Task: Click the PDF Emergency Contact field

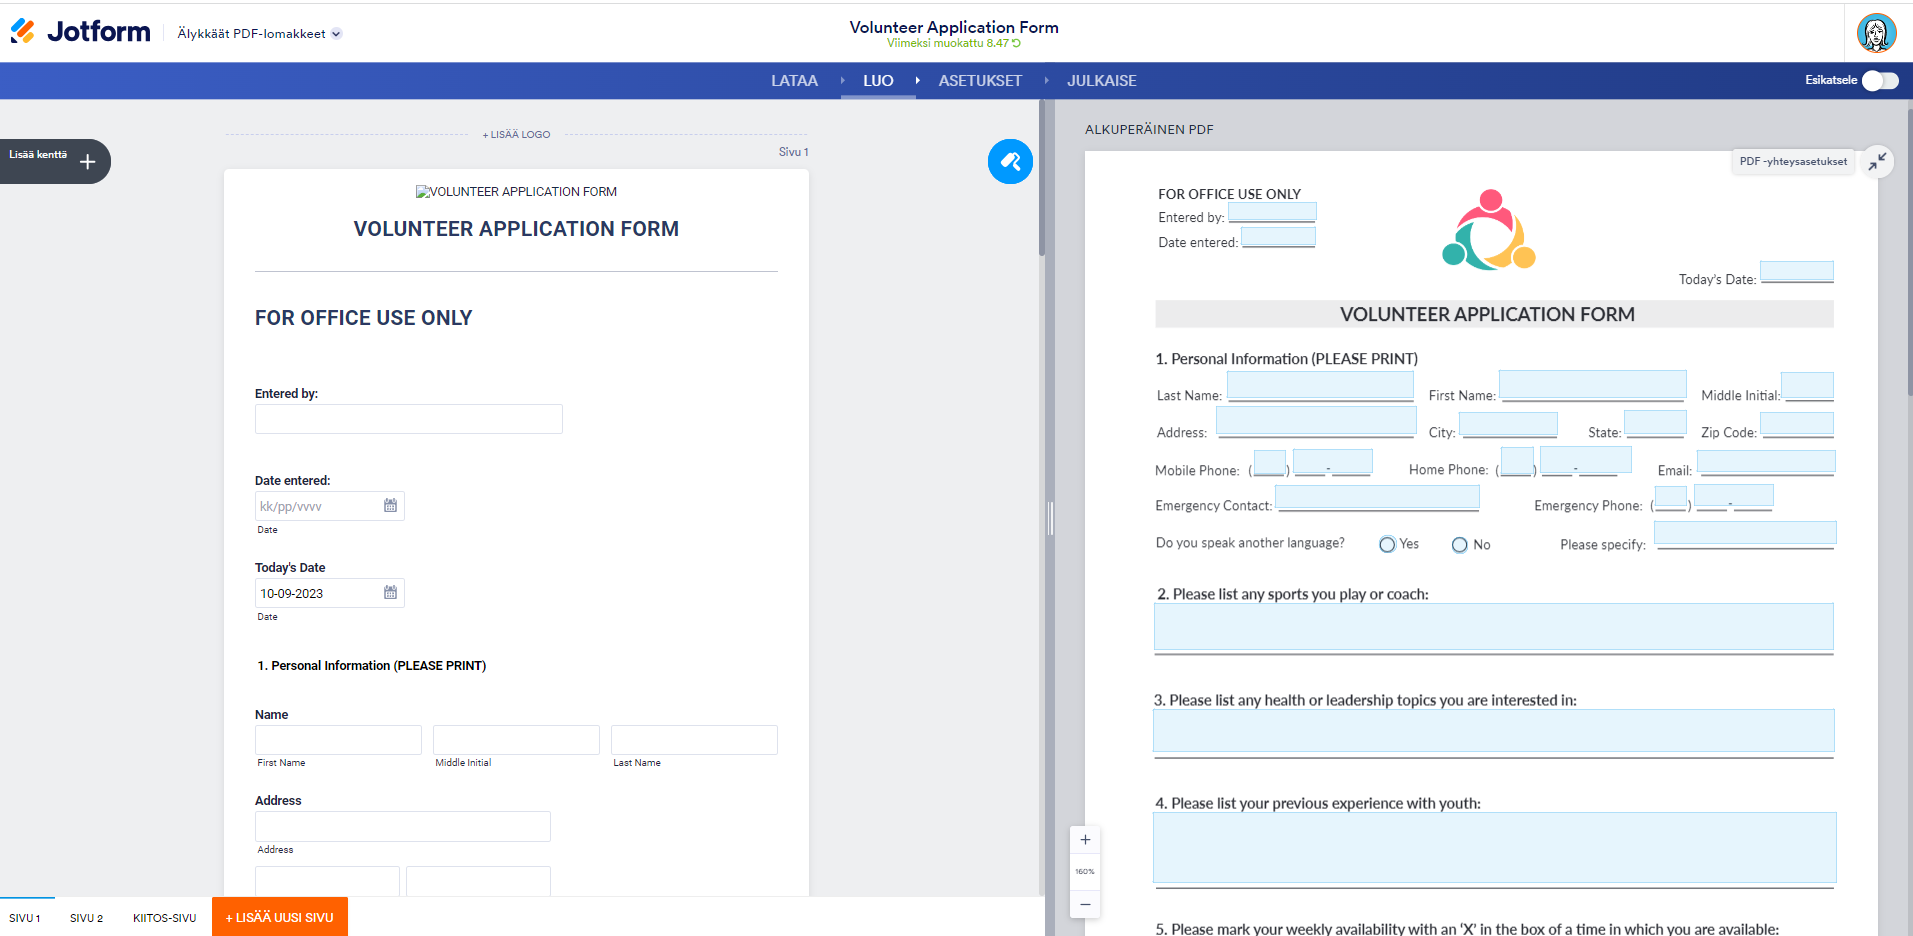Action: click(x=1377, y=497)
